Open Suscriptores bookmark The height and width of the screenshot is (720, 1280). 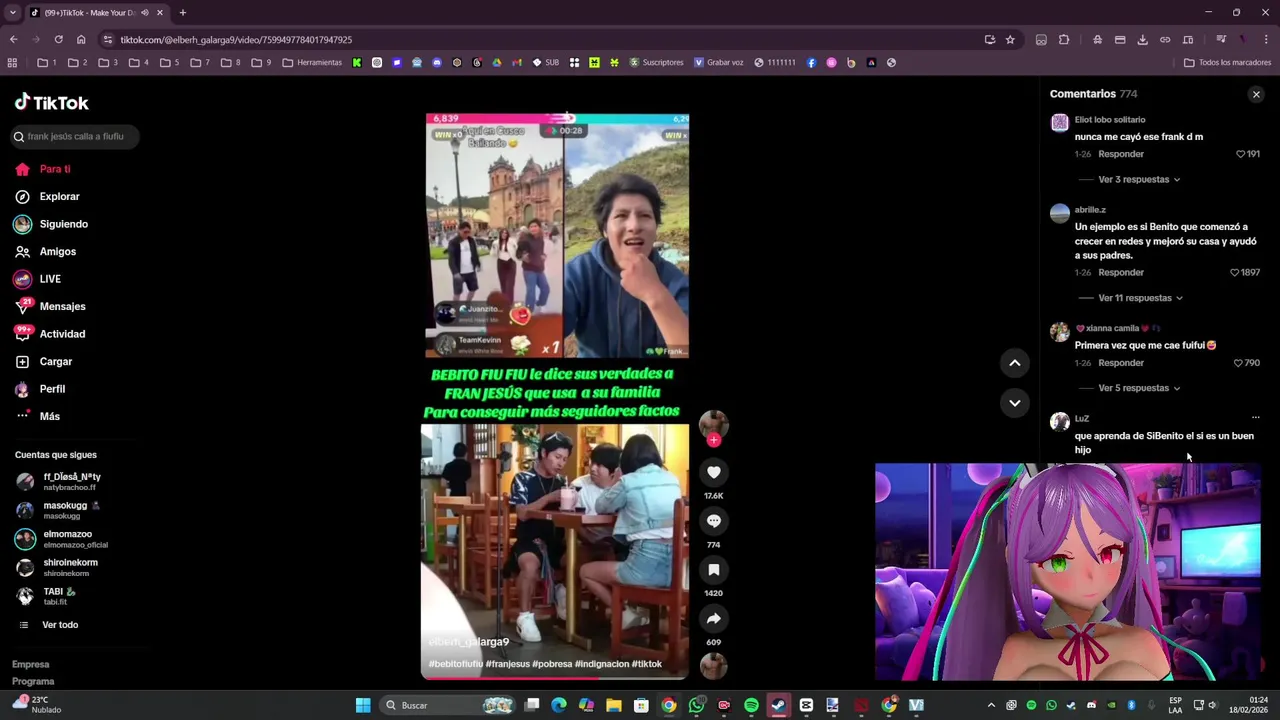[656, 62]
